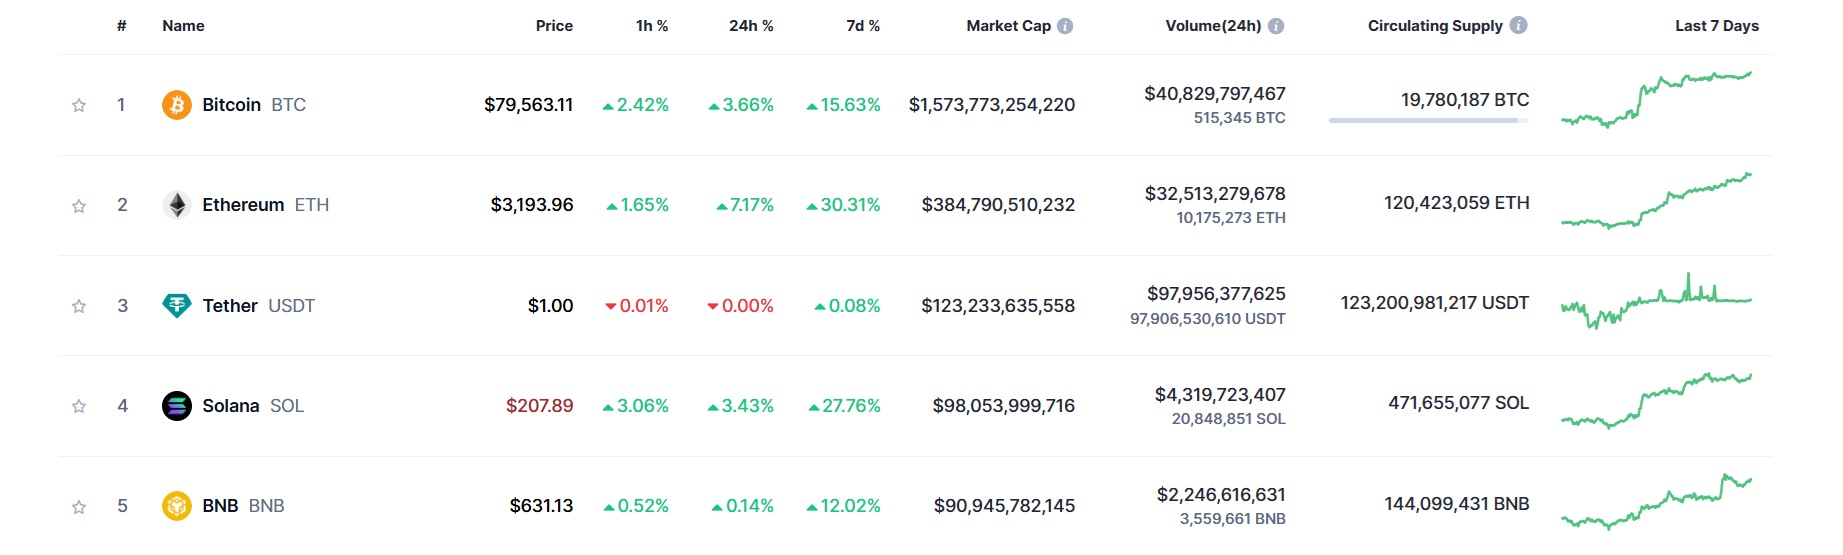Sort by the # rank column header
The height and width of the screenshot is (555, 1843).
click(122, 26)
